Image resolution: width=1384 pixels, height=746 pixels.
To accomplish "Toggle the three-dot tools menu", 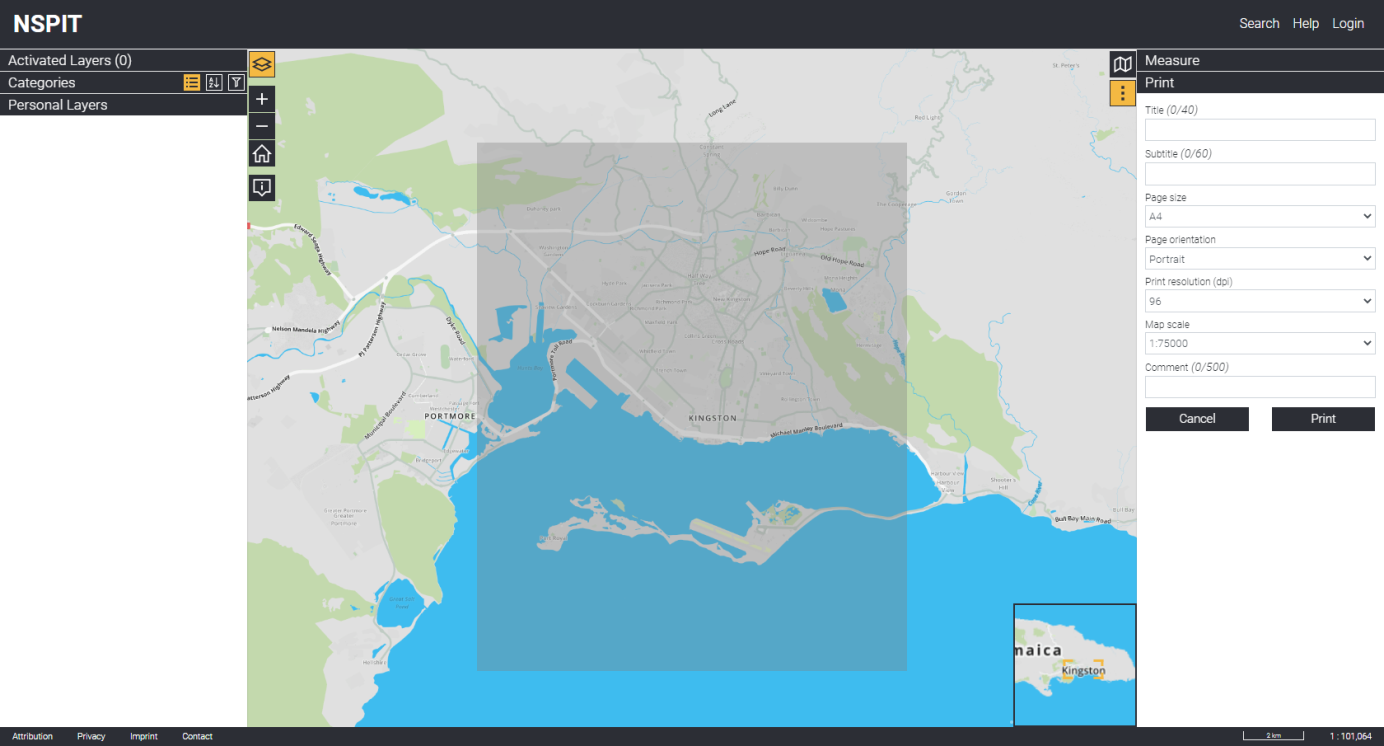I will (x=1123, y=93).
